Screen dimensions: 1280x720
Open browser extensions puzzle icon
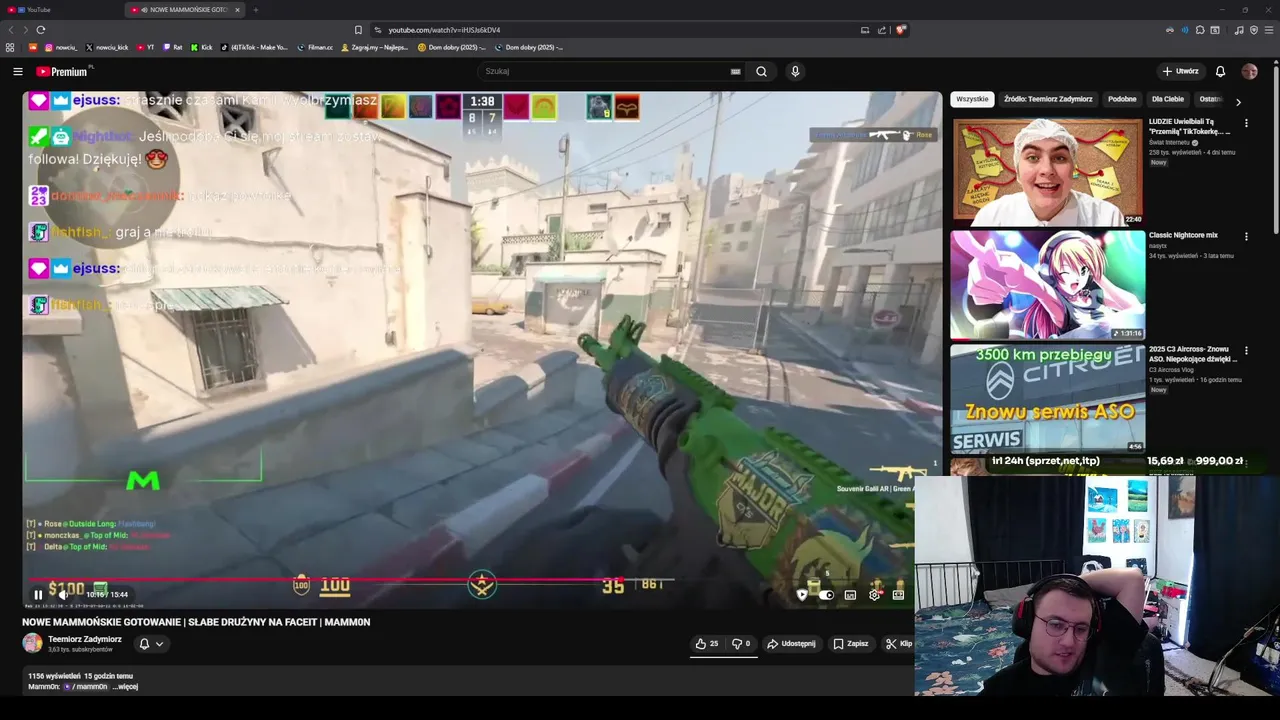[1200, 30]
